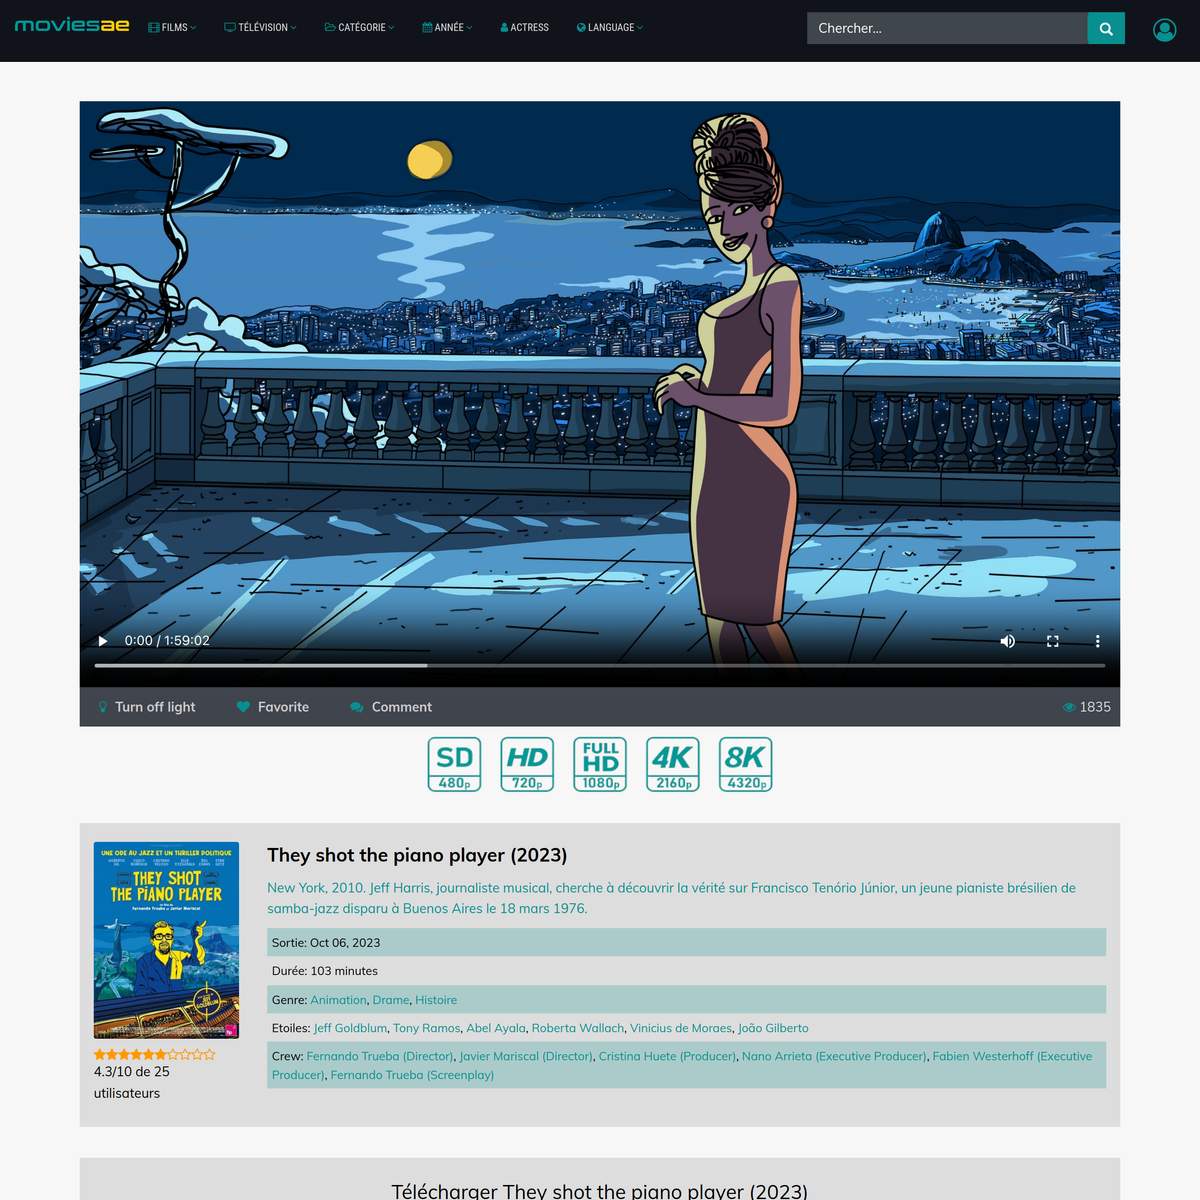Rate the movie using the stars
The height and width of the screenshot is (1200, 1200).
(x=155, y=1054)
